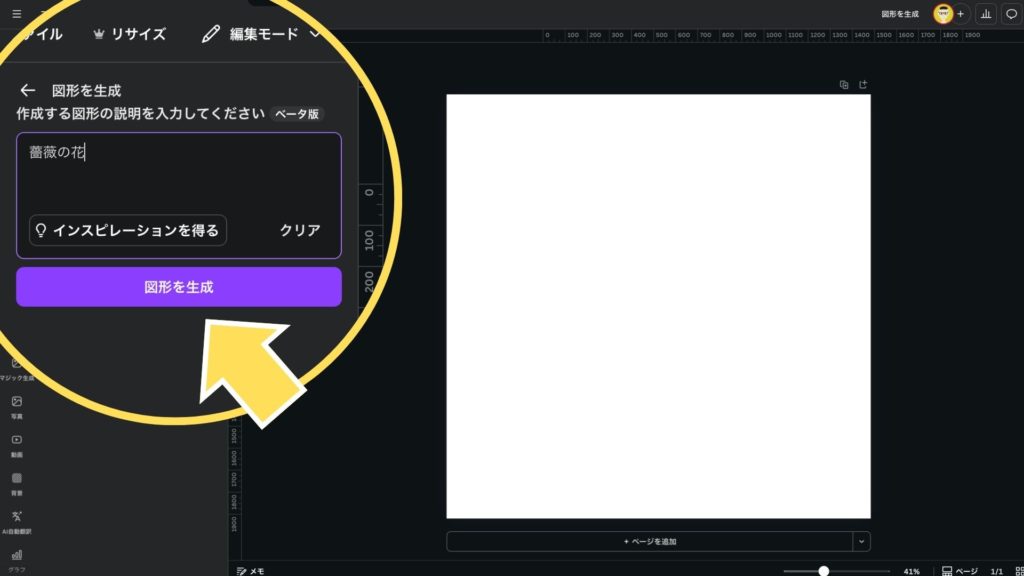This screenshot has height=576, width=1024.
Task: Open the リサイズ menu with crown
Action: pyautogui.click(x=129, y=34)
